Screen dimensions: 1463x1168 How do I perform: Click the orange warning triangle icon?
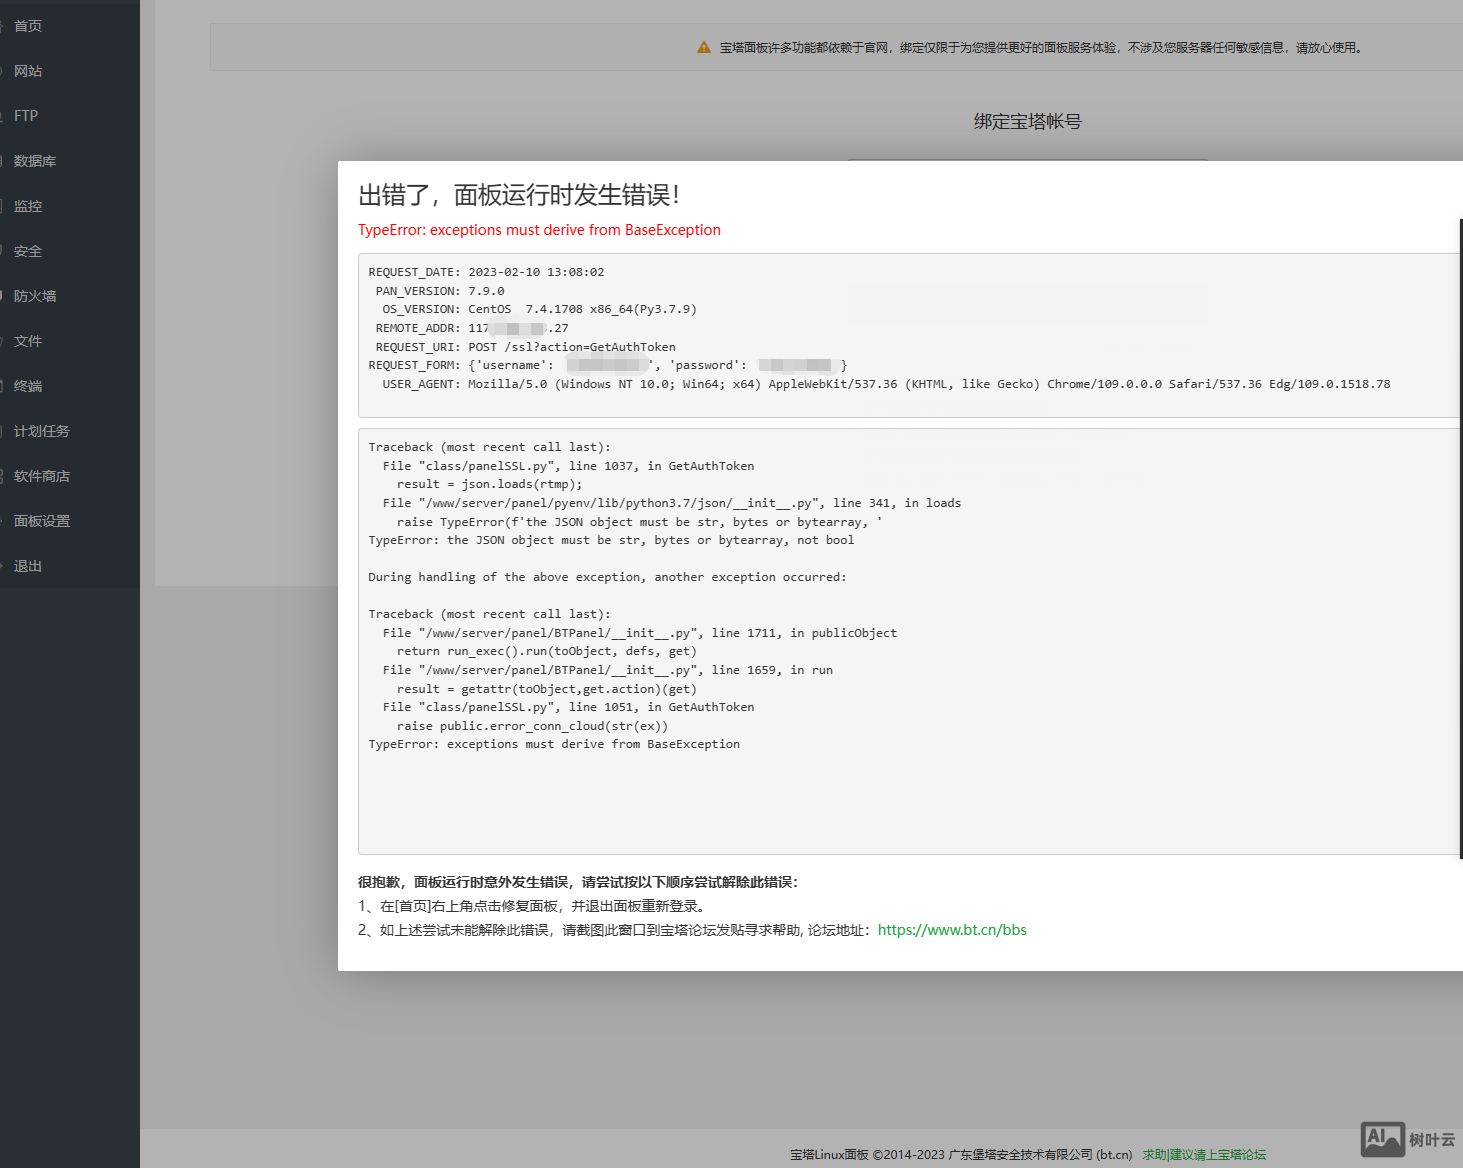(704, 47)
